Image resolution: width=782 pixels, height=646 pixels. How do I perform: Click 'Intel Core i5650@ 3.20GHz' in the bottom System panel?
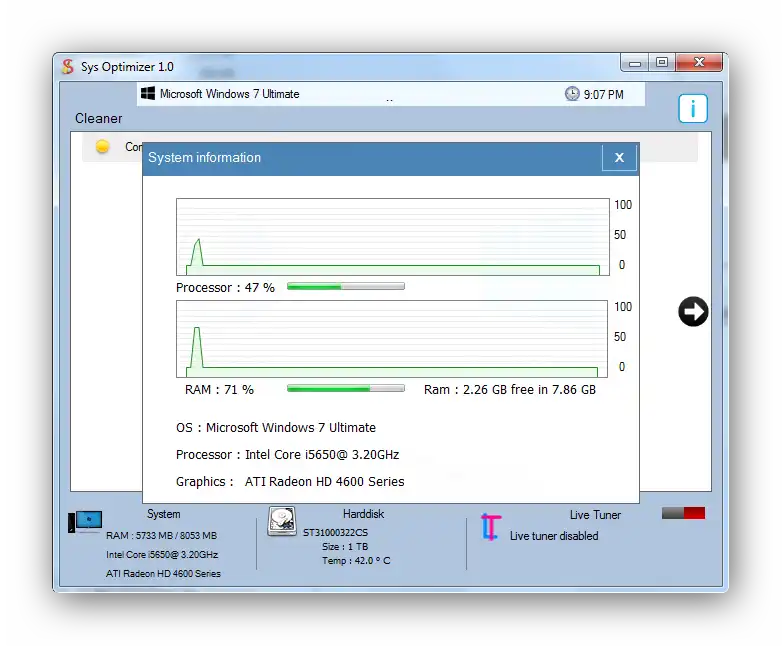[162, 554]
